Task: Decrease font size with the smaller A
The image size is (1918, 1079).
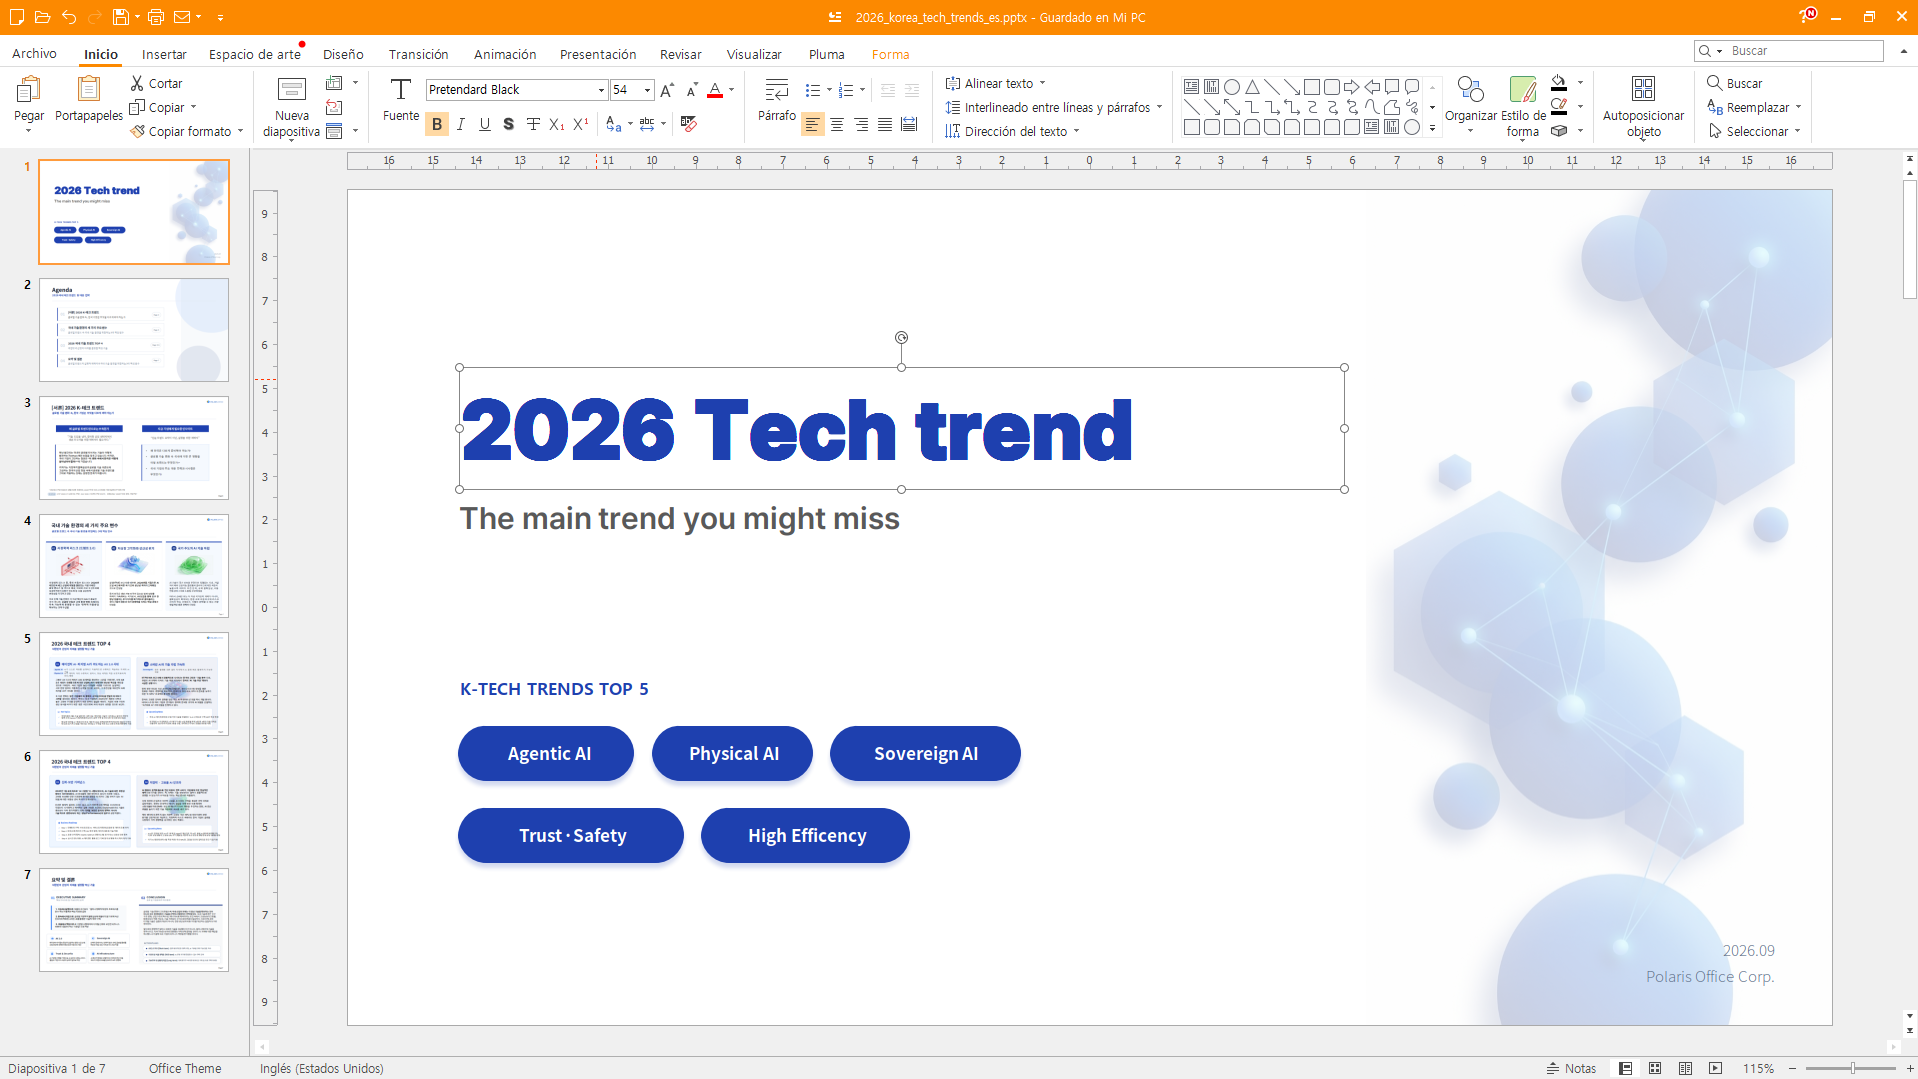Action: tap(692, 90)
